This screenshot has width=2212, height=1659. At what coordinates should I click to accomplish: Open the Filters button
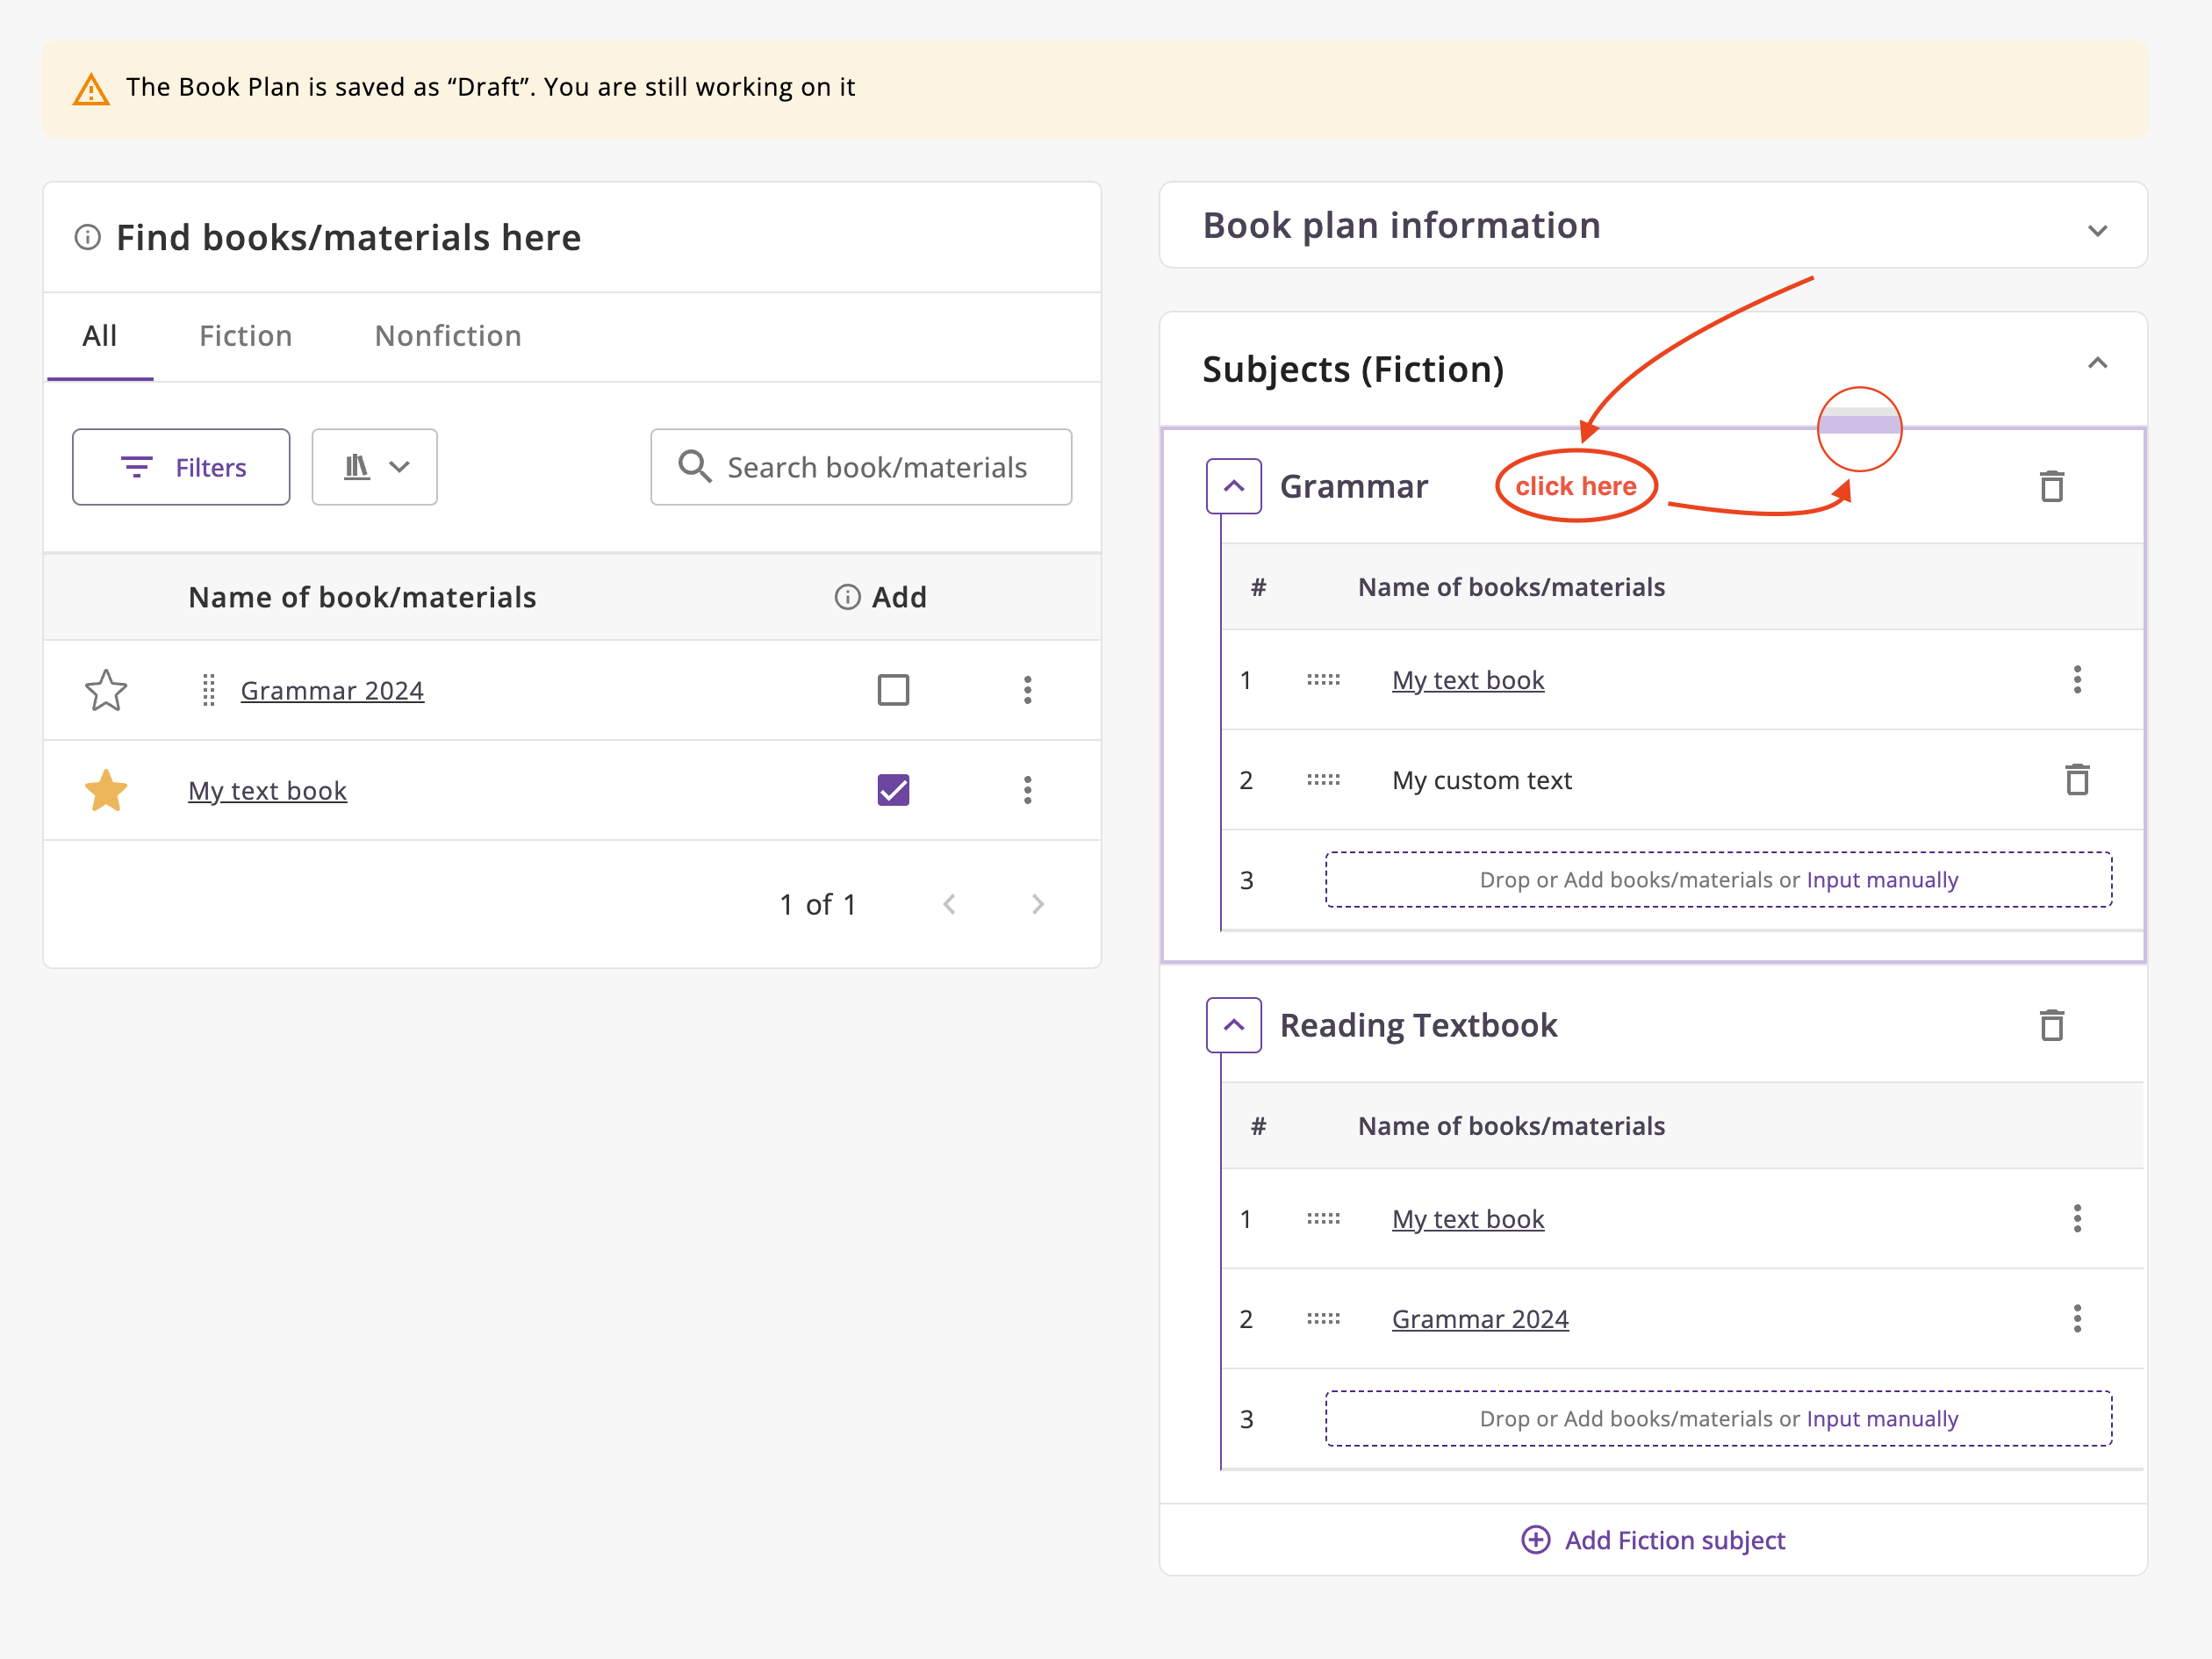point(181,467)
